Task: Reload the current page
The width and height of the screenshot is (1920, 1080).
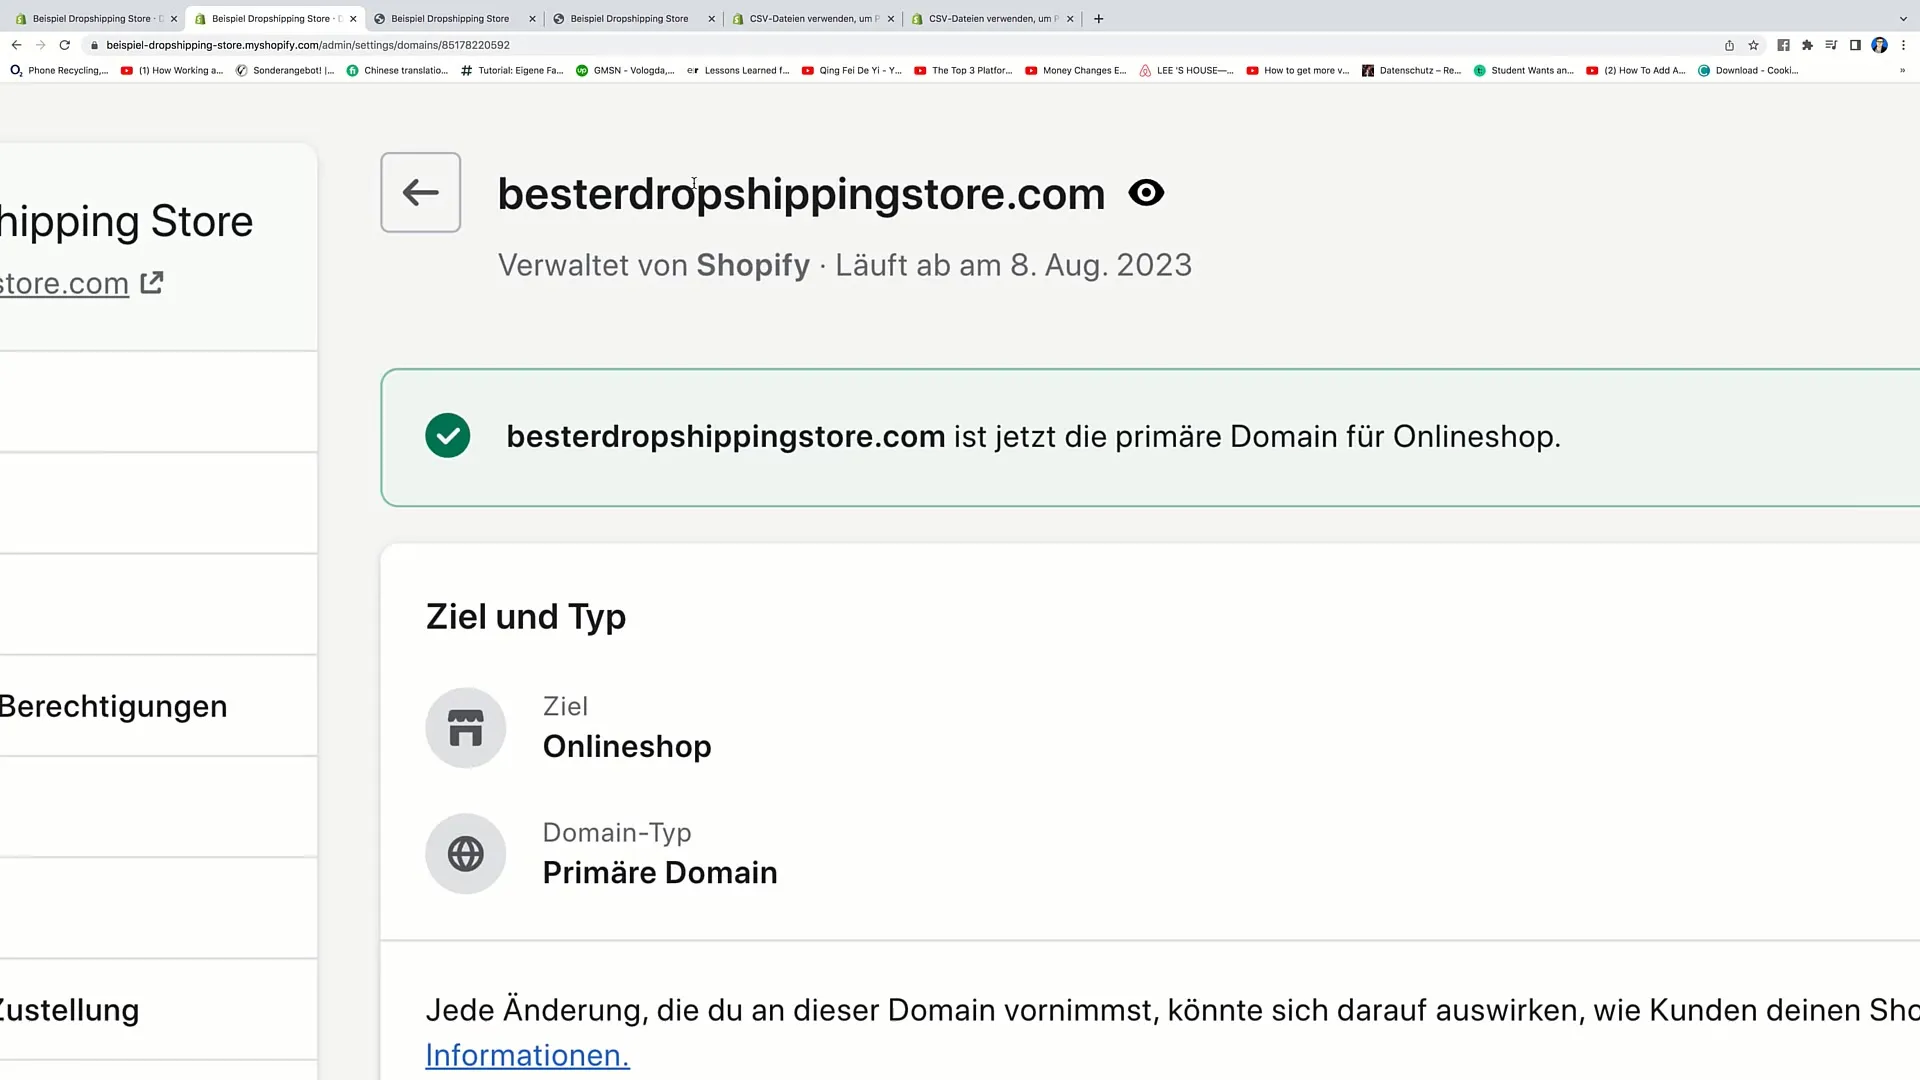Action: 65,45
